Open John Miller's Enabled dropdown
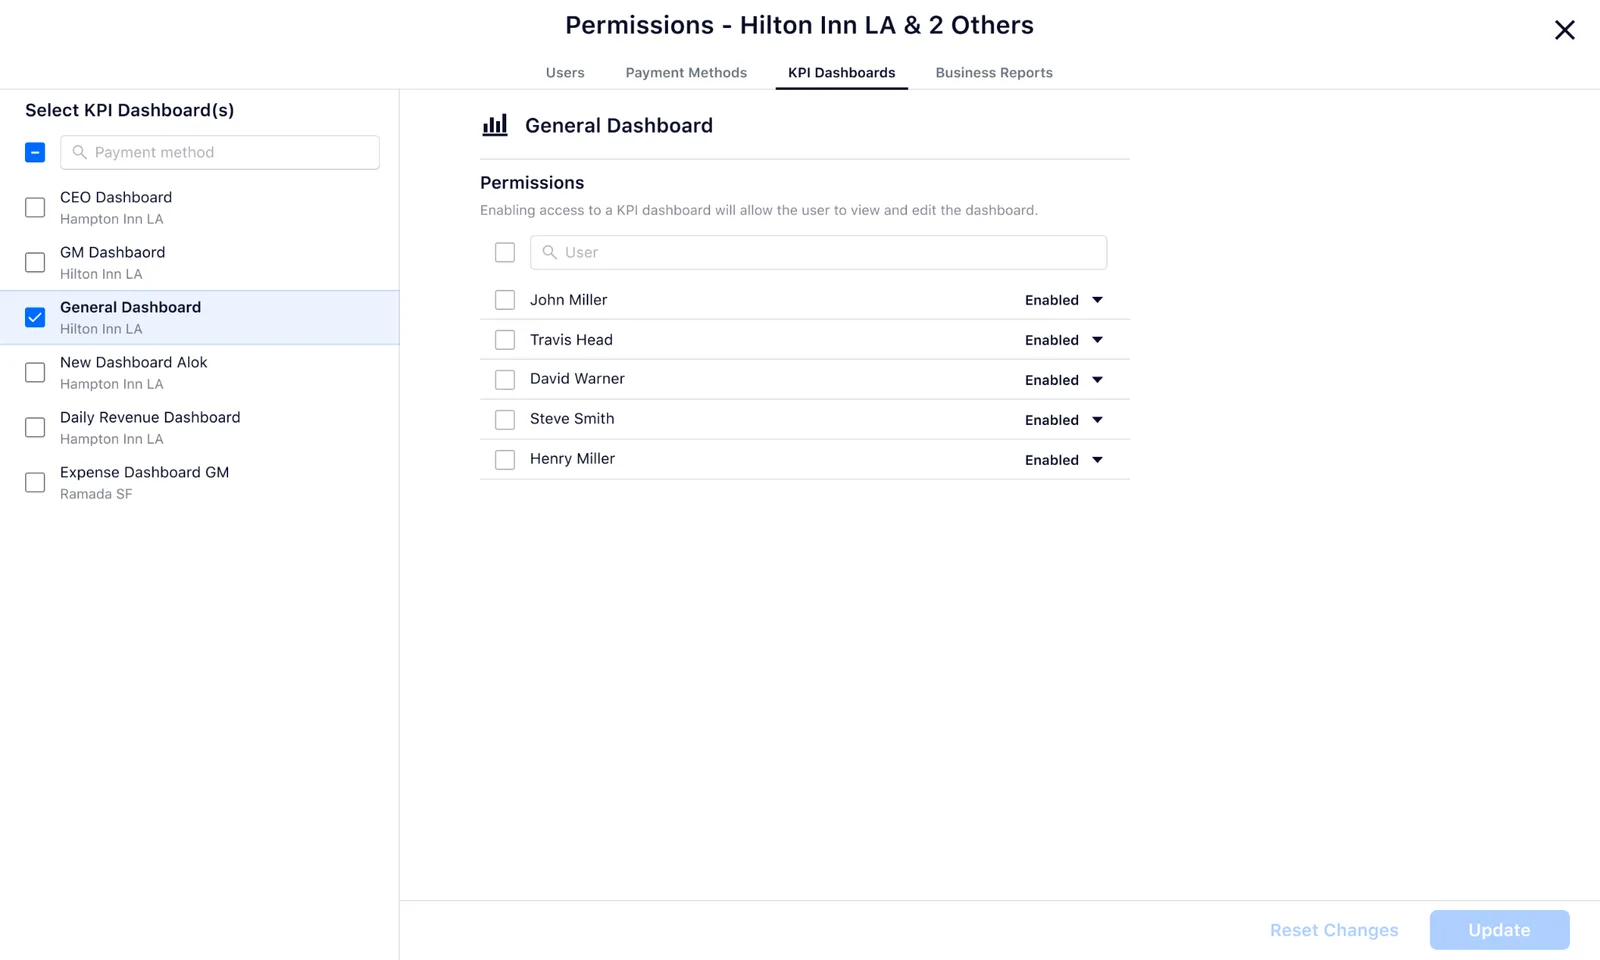Screen dimensions: 1600x960 pos(1064,300)
